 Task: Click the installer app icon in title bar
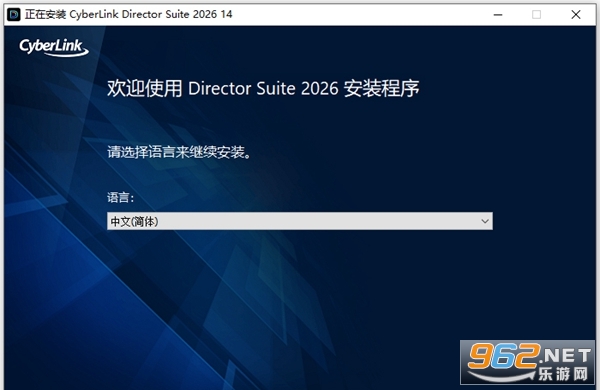pyautogui.click(x=14, y=15)
